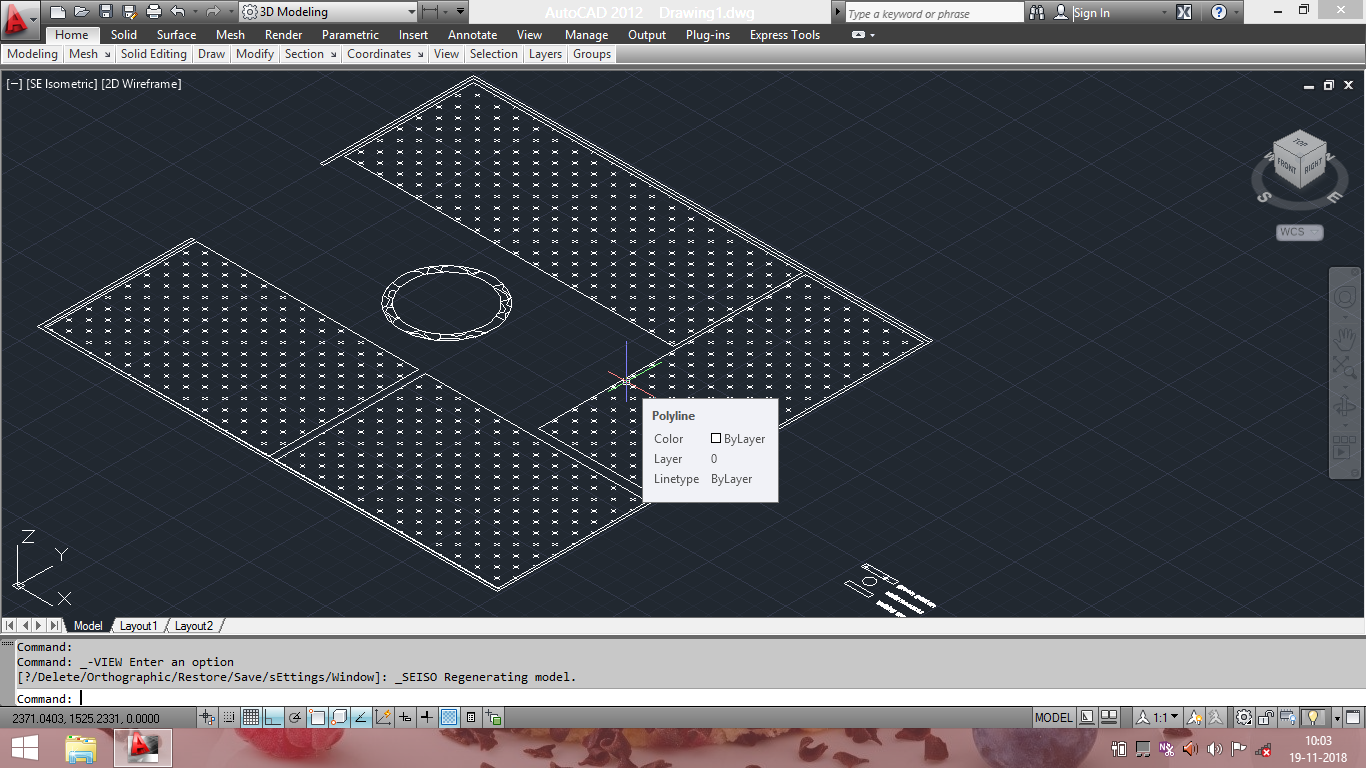The image size is (1366, 768).
Task: Toggle Grid Display in status bar
Action: coord(250,717)
